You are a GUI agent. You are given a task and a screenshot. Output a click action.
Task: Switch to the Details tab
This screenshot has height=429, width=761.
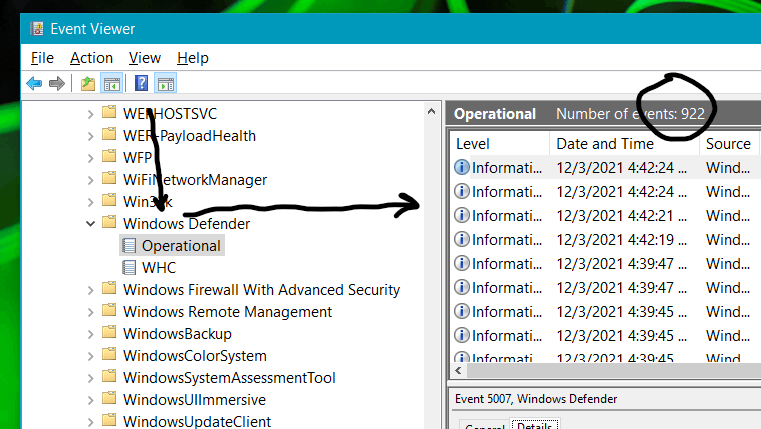534,424
